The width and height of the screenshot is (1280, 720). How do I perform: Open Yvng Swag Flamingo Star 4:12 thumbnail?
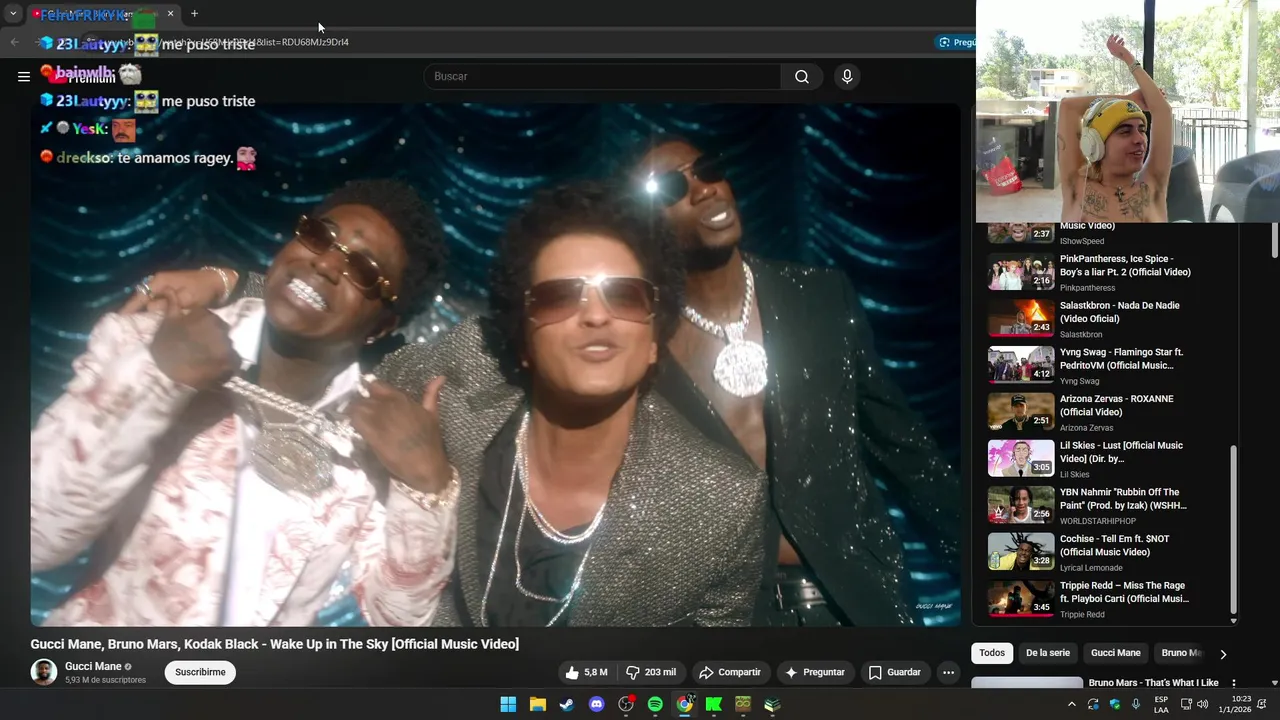click(x=1021, y=366)
